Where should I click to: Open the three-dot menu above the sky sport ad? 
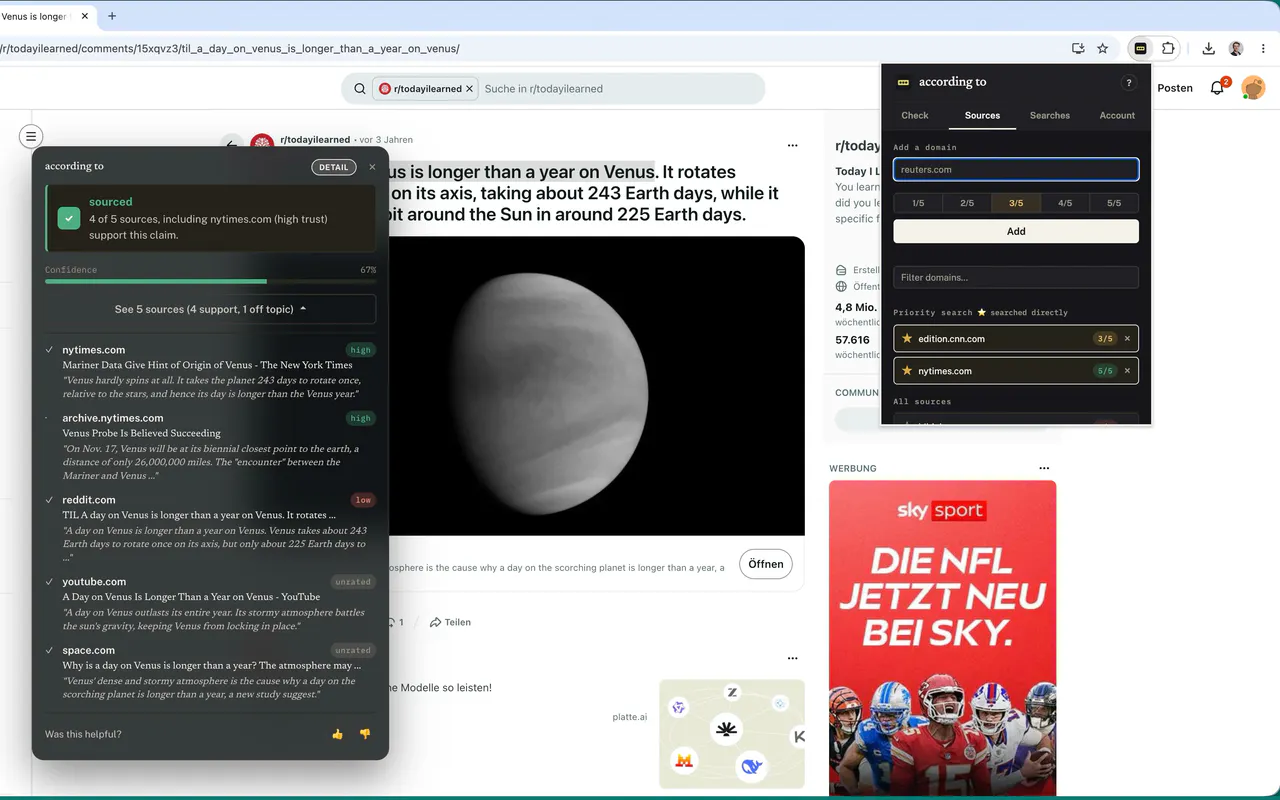tap(1044, 468)
